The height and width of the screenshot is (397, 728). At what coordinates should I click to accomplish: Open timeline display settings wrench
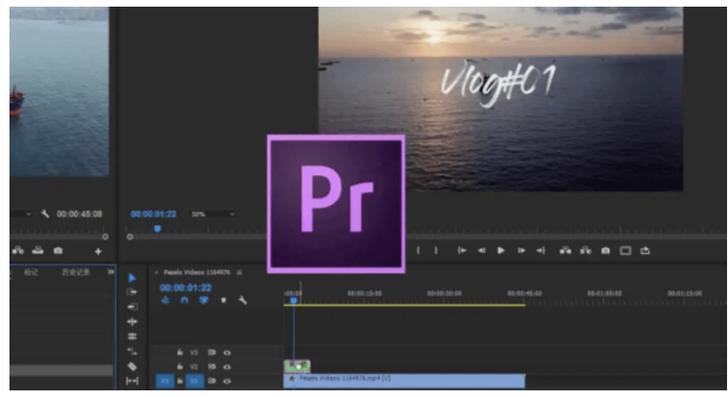[x=242, y=300]
